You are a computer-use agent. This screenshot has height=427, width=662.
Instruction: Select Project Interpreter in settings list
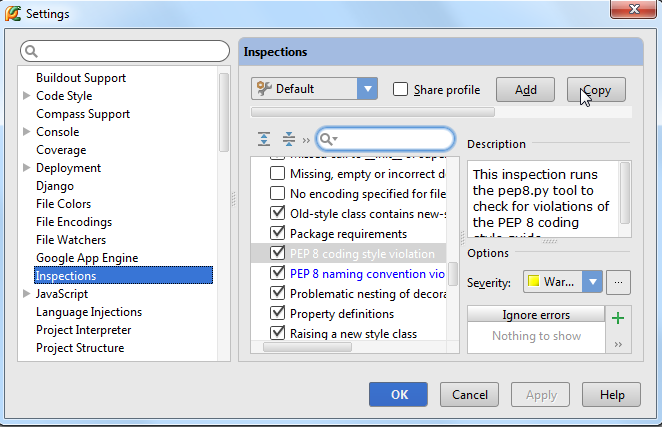click(83, 330)
